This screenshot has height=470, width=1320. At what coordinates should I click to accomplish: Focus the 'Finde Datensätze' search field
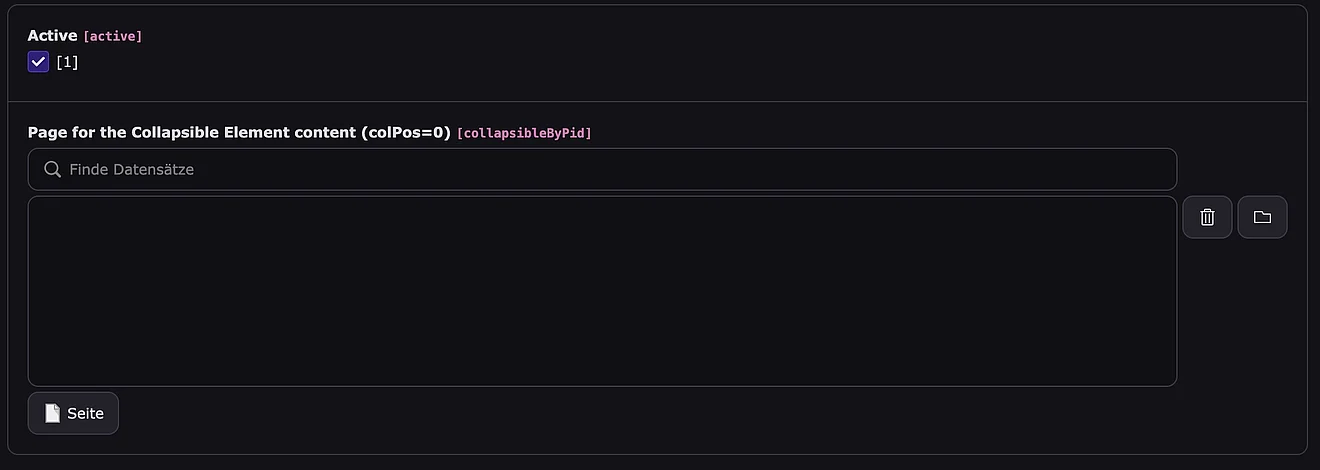pos(602,169)
